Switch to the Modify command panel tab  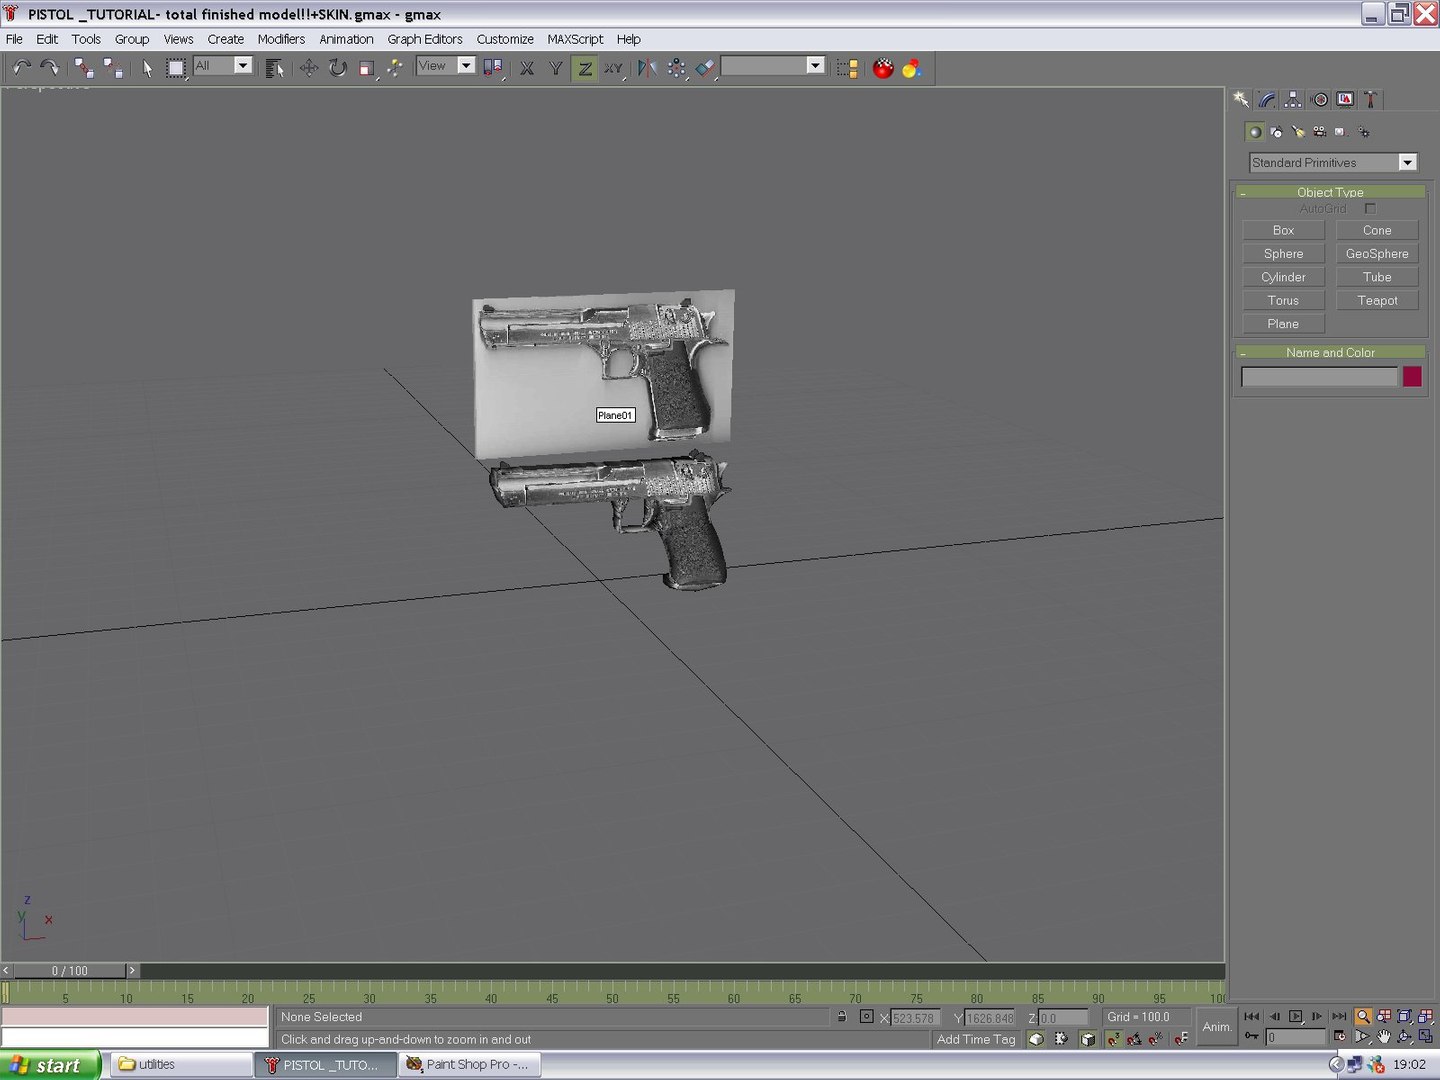1267,99
